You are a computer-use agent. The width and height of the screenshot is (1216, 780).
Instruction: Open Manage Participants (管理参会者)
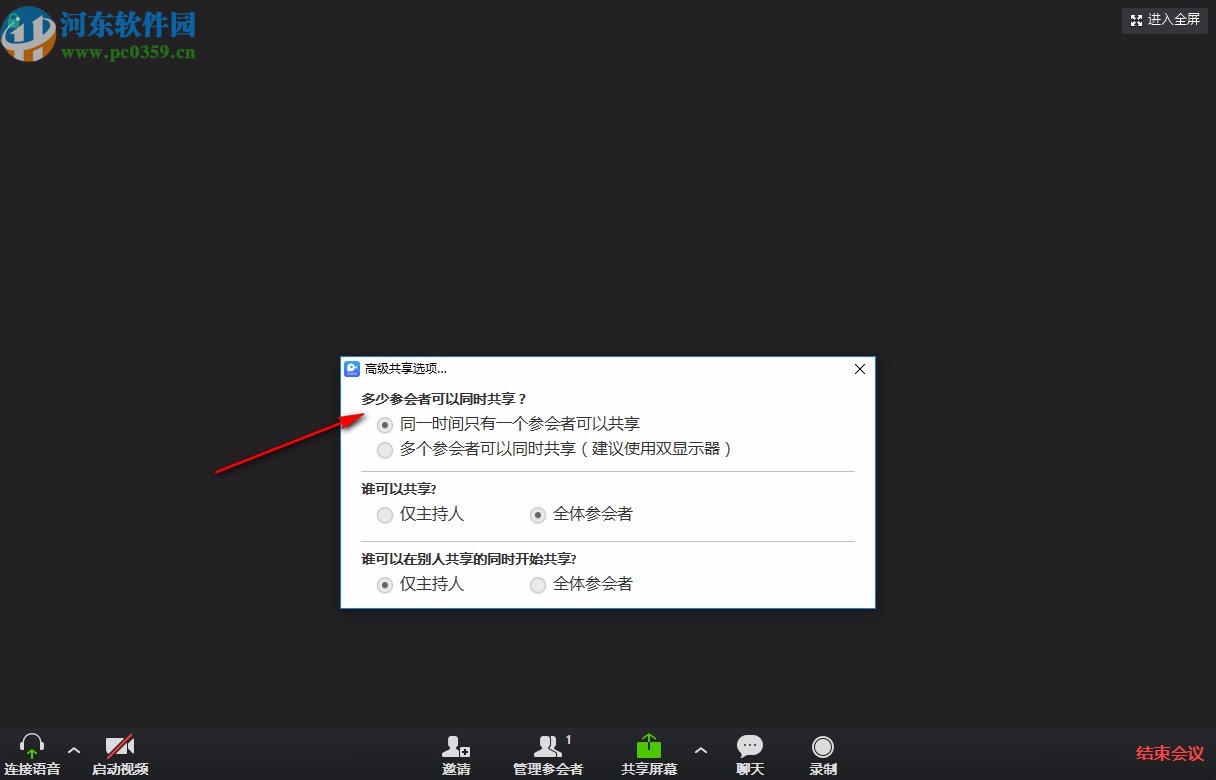coord(548,748)
